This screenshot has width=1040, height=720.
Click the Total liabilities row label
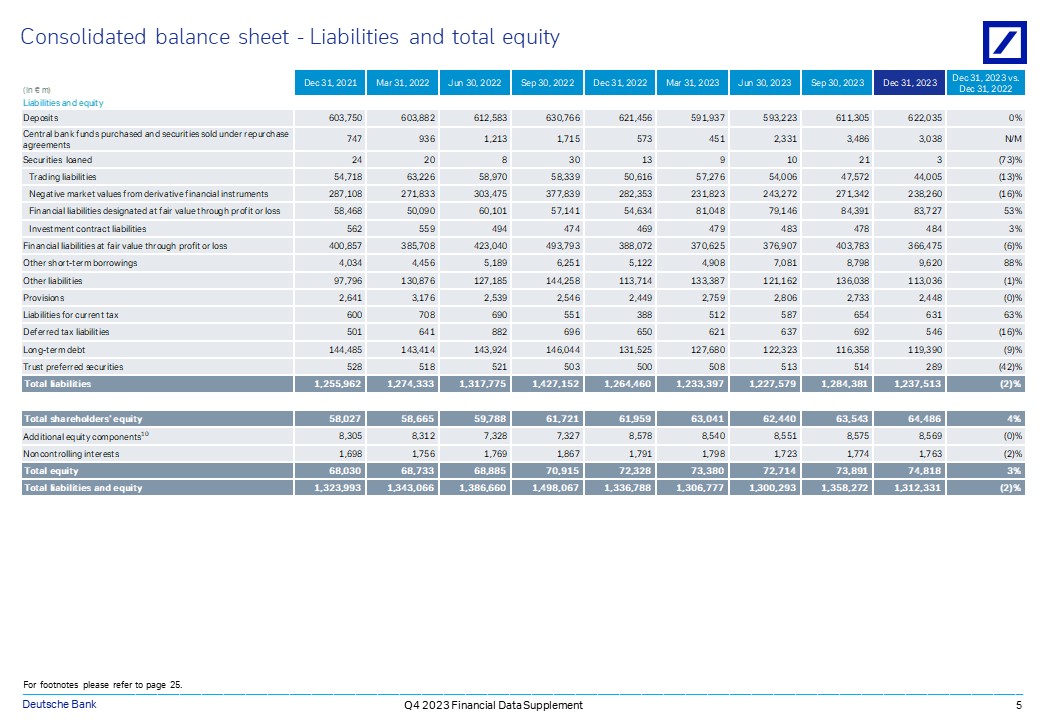point(58,384)
